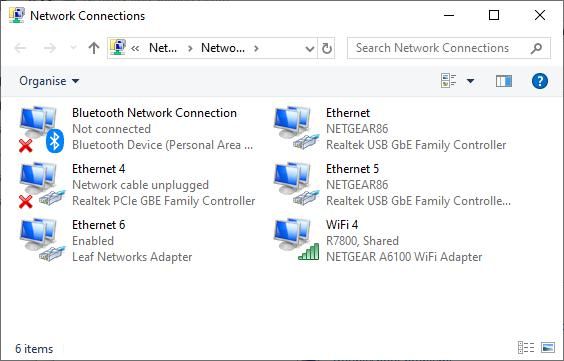
Task: Click the Ethernet 6 name label
Action: 99,225
